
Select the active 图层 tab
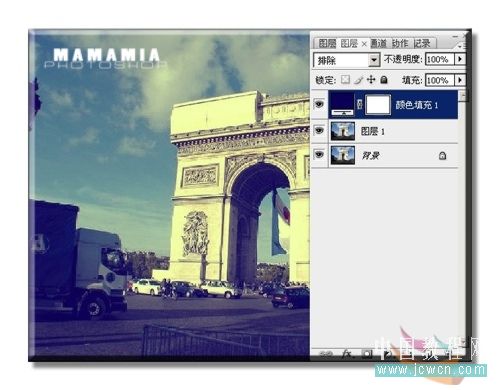click(349, 43)
